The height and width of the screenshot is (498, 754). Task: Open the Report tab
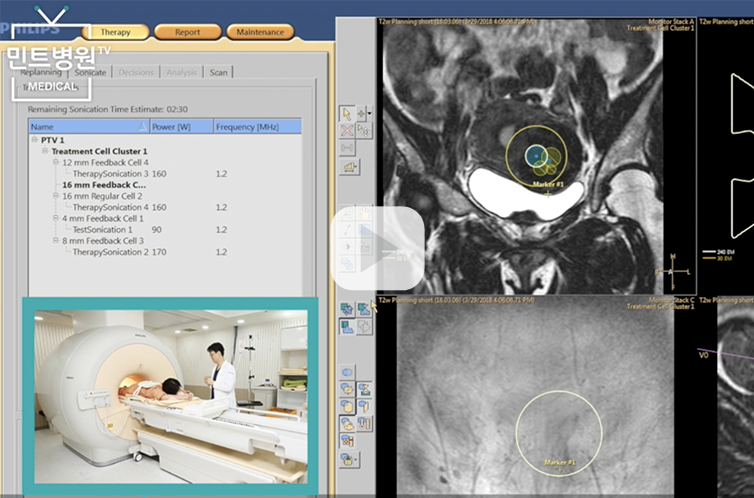[x=188, y=32]
